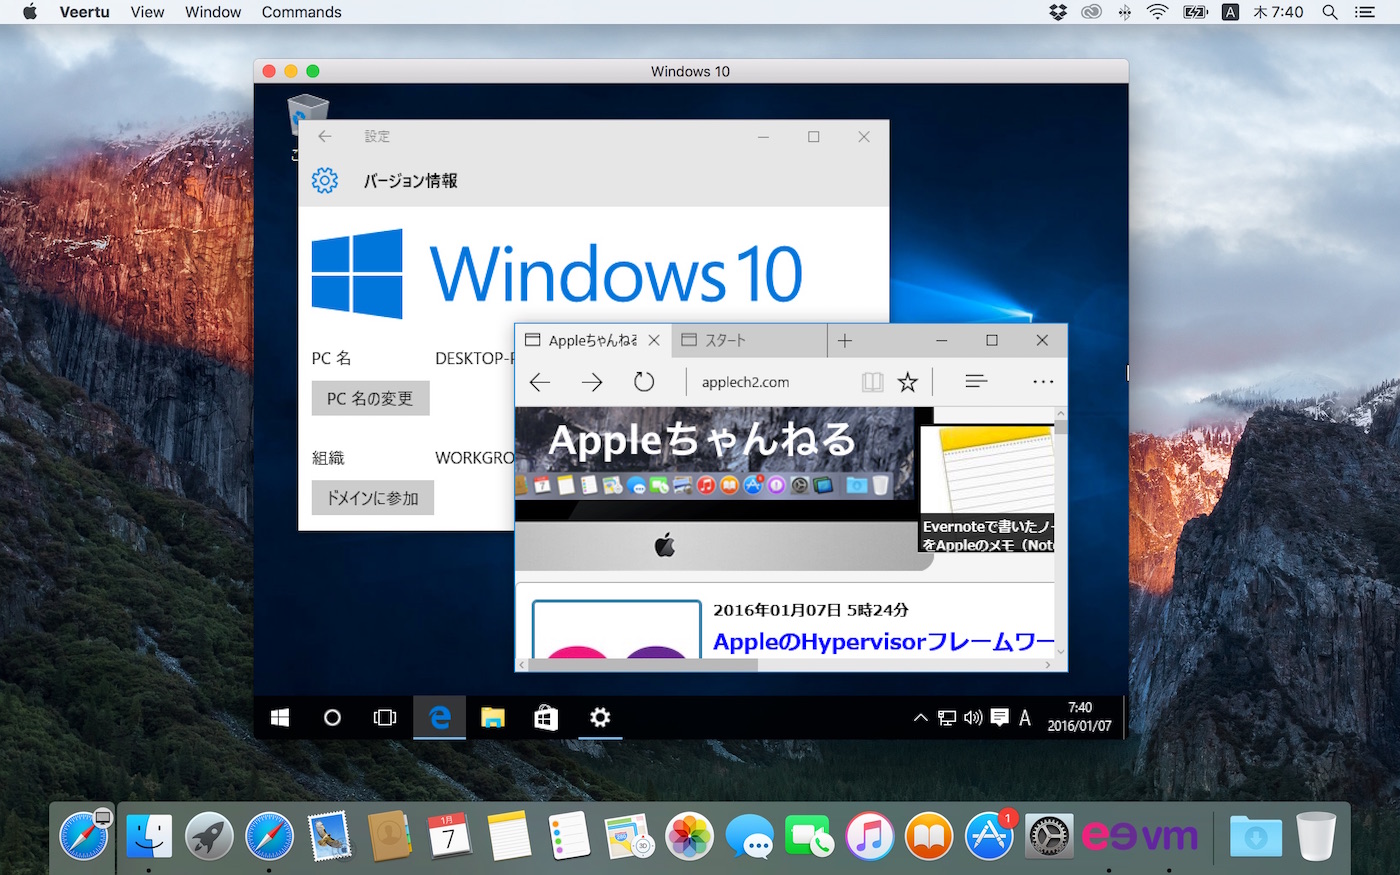Click the Recycle Bin on the Windows desktop

point(307,117)
